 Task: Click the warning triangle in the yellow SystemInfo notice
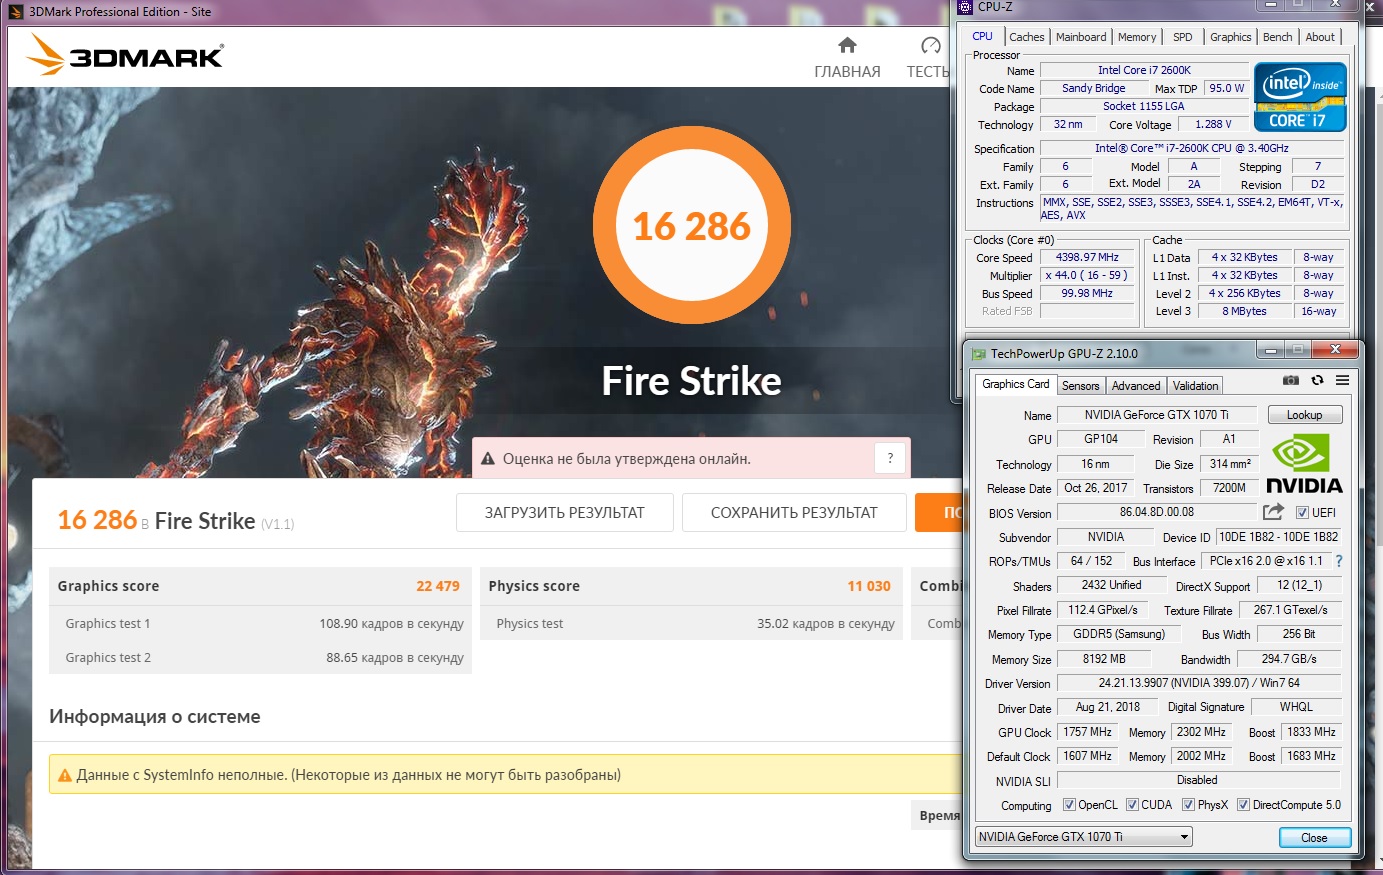coord(65,775)
